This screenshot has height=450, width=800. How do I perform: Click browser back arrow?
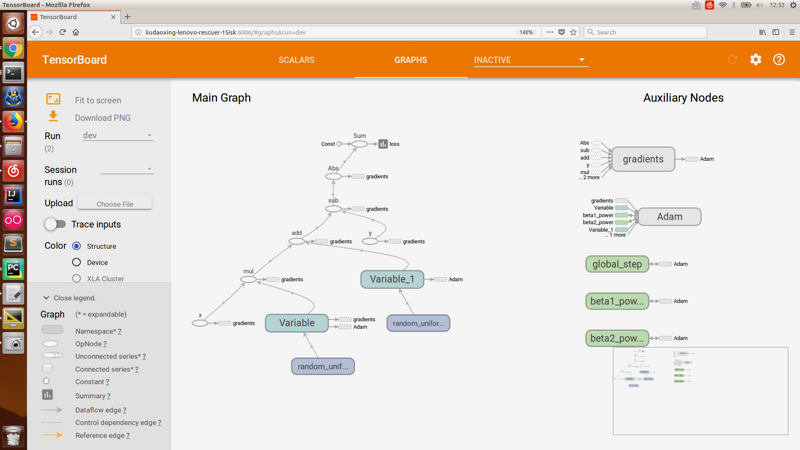tap(35, 32)
